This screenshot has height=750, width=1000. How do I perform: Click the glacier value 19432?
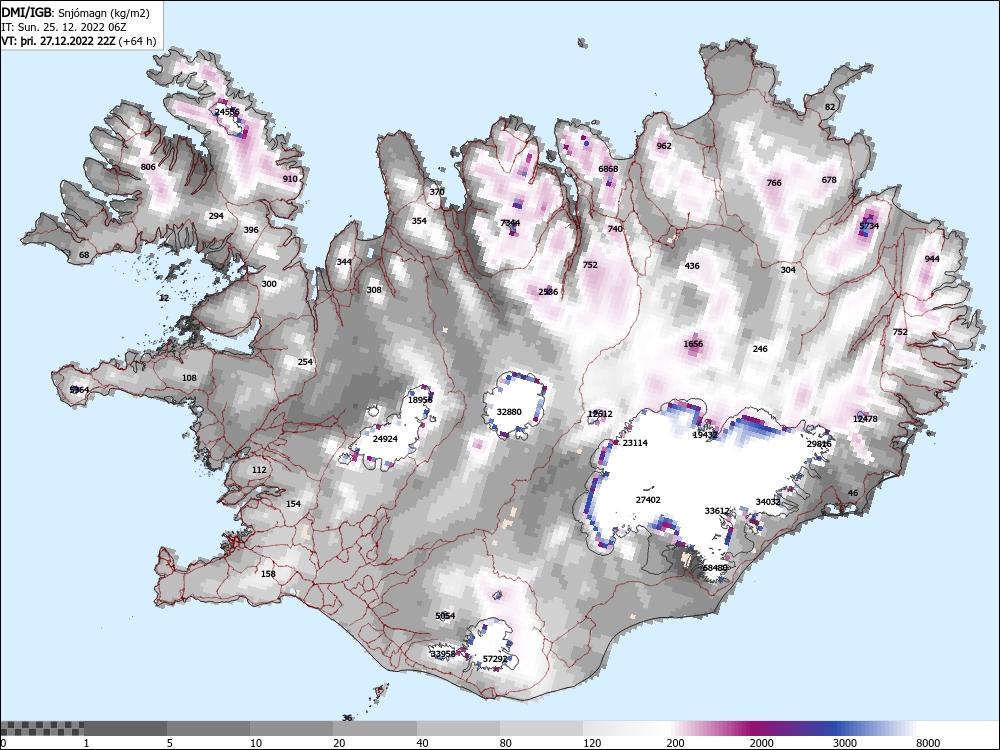[x=705, y=435]
